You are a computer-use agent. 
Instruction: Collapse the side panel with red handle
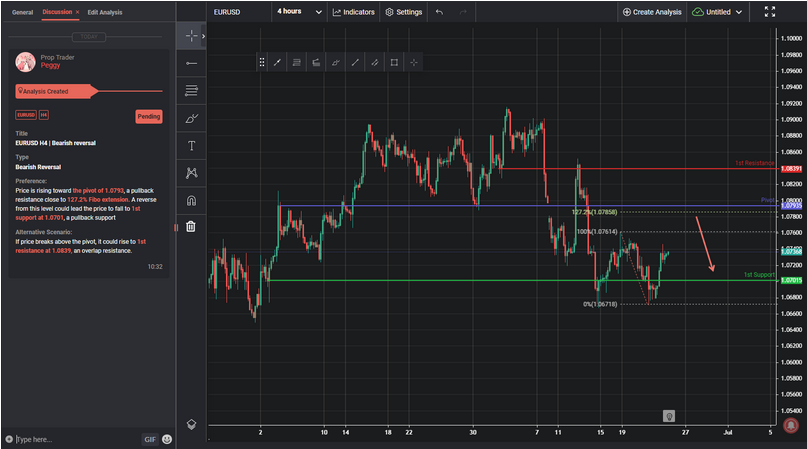tap(176, 228)
